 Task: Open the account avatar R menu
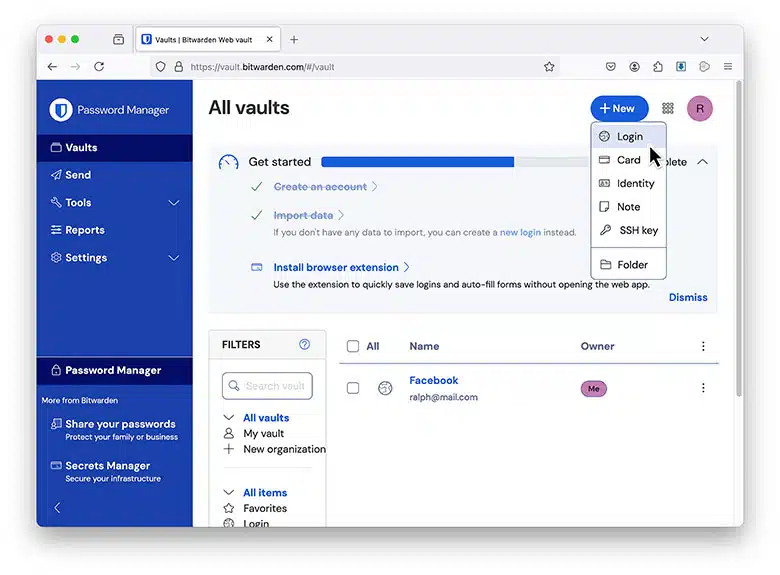pos(699,108)
